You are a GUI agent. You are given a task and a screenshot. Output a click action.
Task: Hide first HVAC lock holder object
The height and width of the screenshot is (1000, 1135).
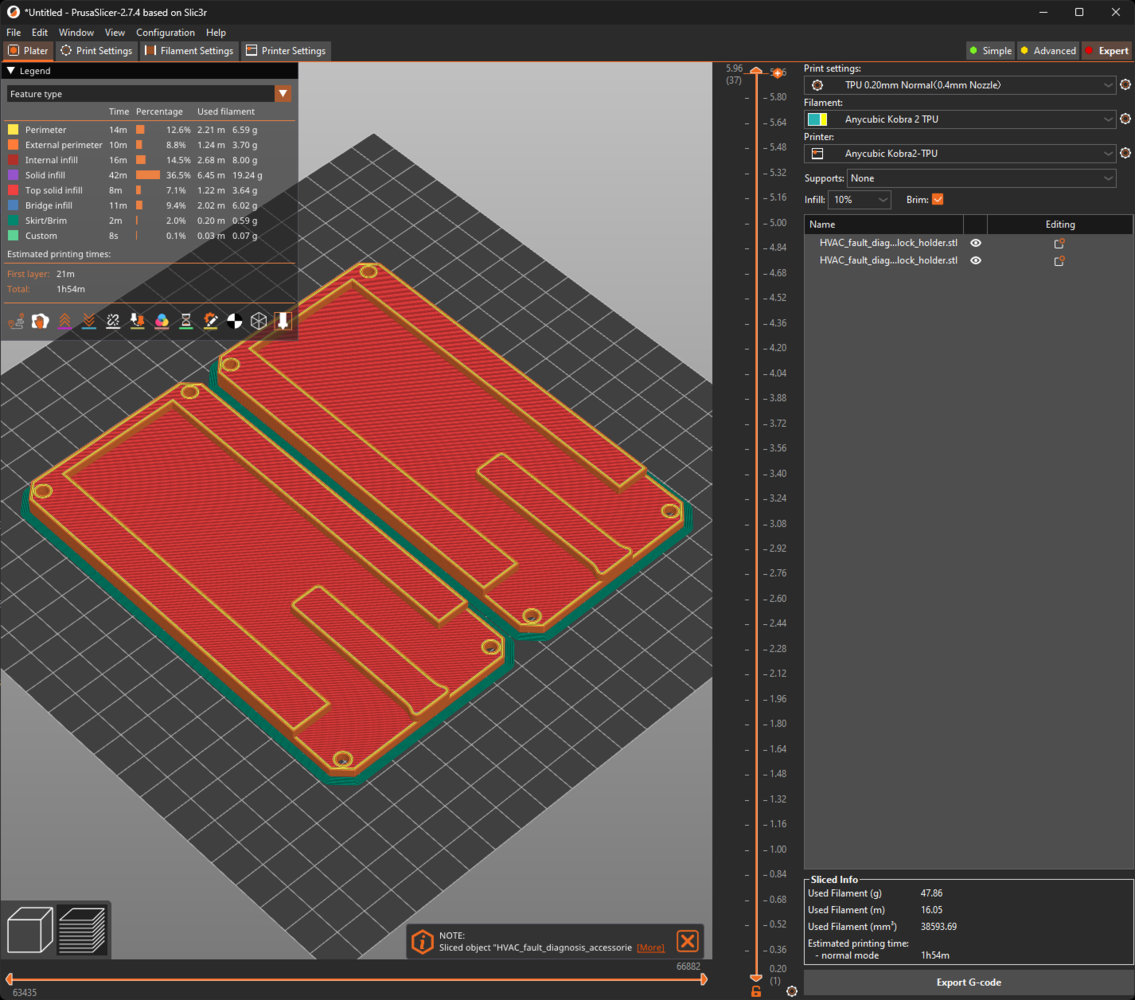point(976,243)
